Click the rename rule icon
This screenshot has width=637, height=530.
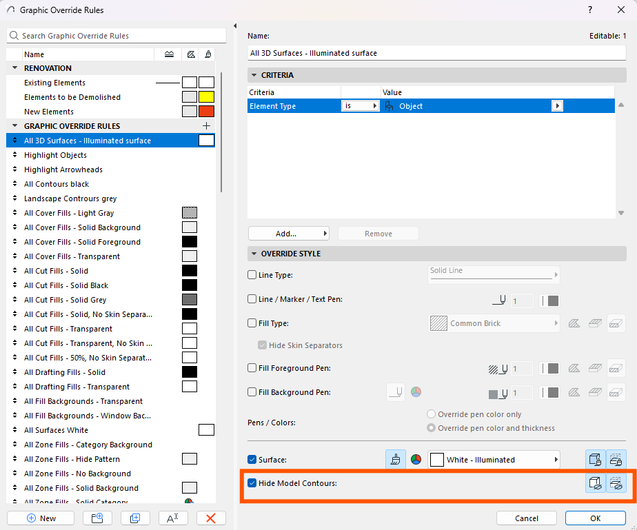pos(173,518)
